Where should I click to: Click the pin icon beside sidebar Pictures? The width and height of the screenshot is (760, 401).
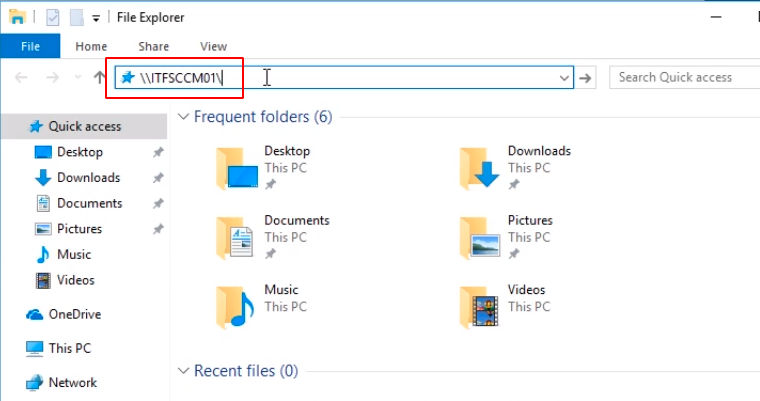click(158, 229)
